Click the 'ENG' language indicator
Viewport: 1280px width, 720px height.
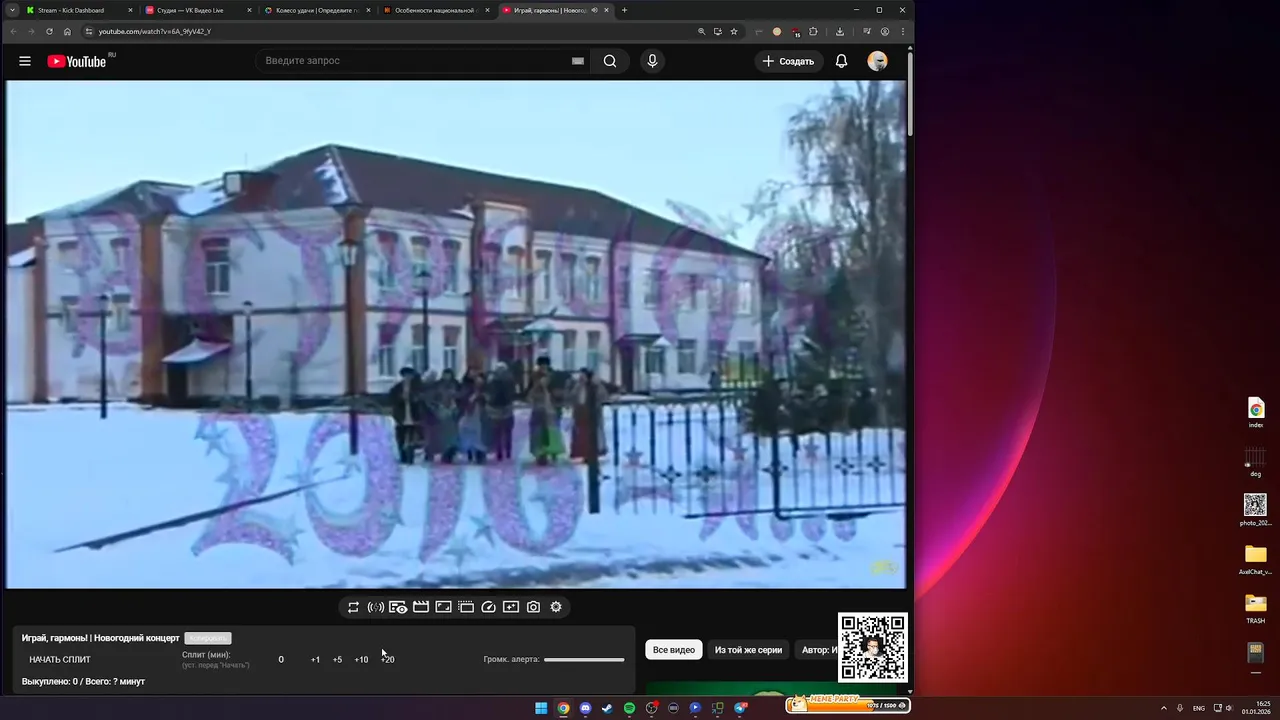1199,708
